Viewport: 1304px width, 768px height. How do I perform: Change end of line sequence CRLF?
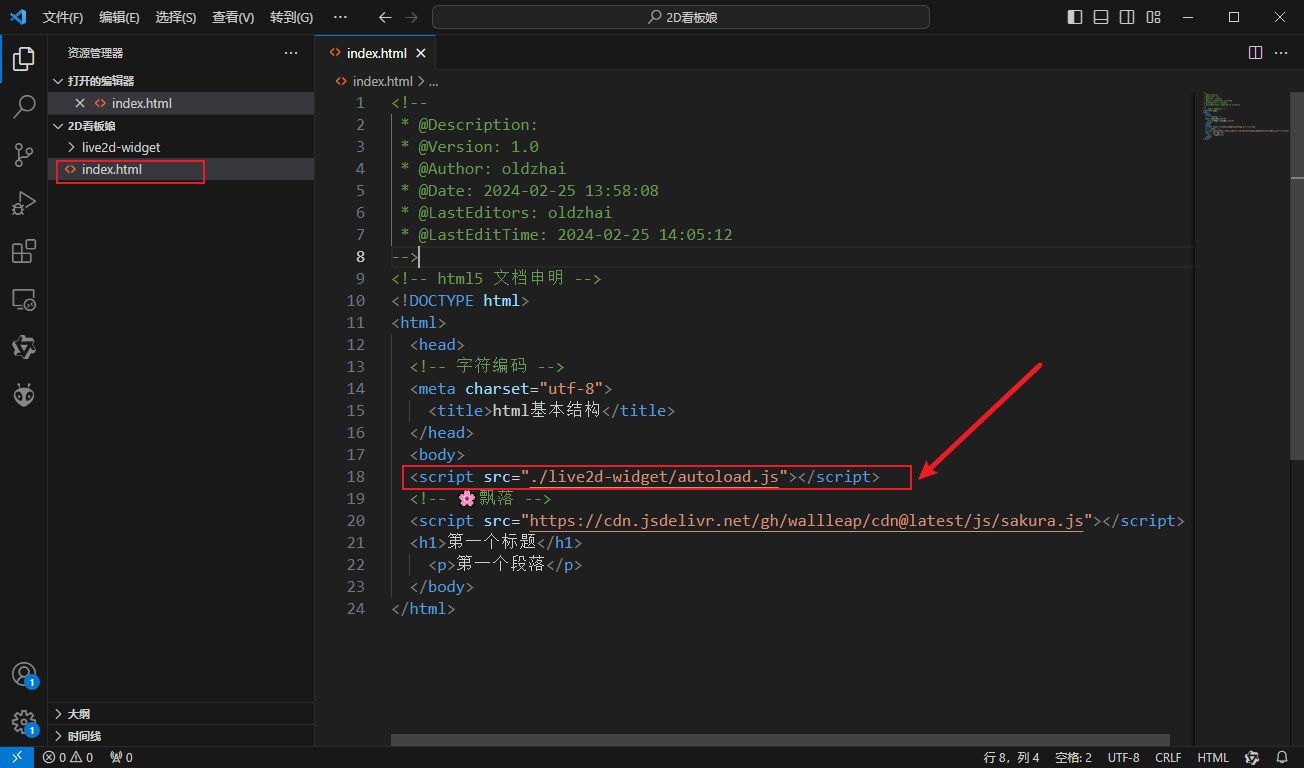click(1168, 757)
